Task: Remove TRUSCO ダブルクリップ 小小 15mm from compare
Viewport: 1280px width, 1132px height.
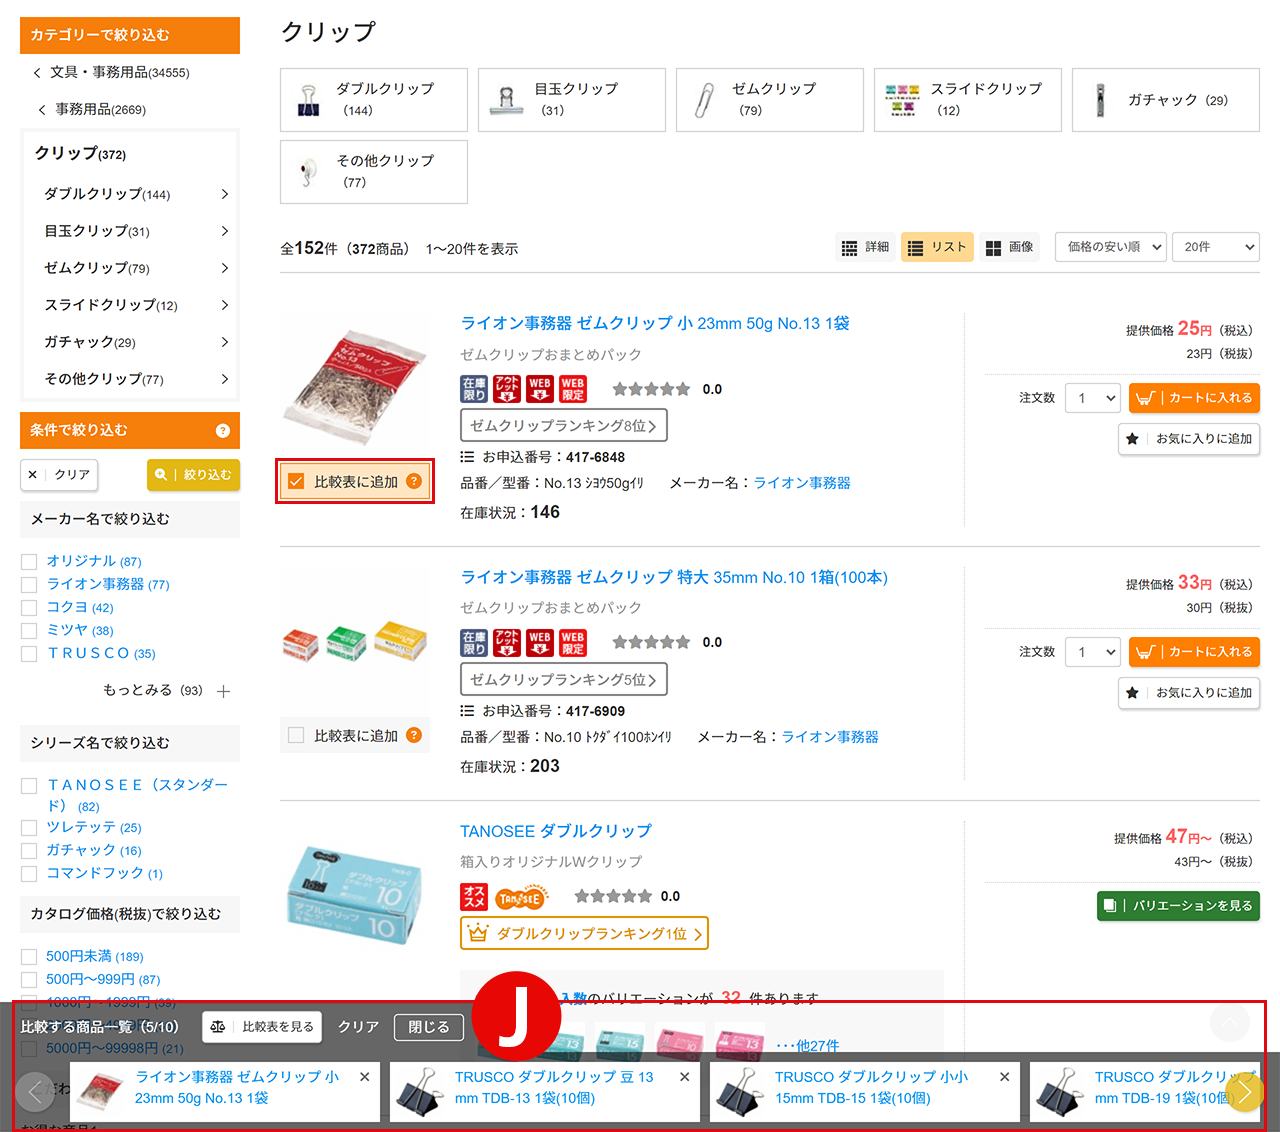Action: 1005,1077
